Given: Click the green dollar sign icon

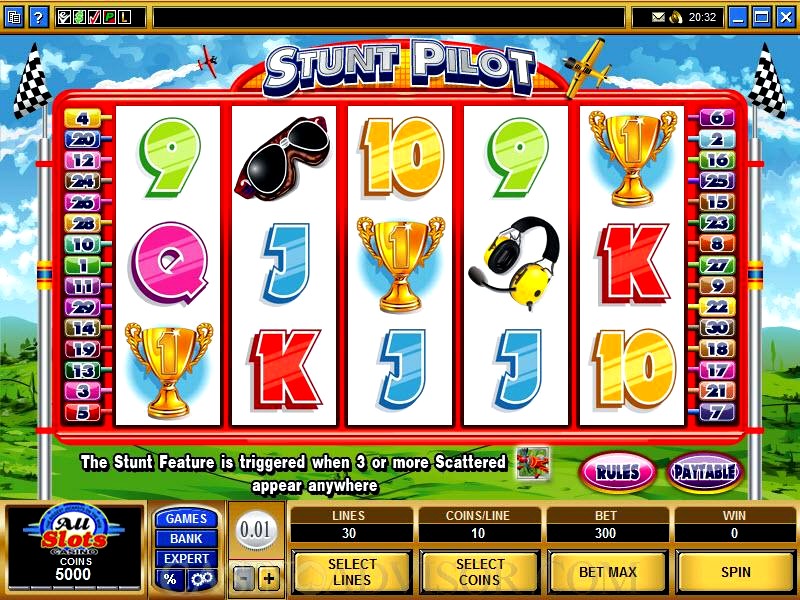Looking at the screenshot, I should tap(79, 18).
